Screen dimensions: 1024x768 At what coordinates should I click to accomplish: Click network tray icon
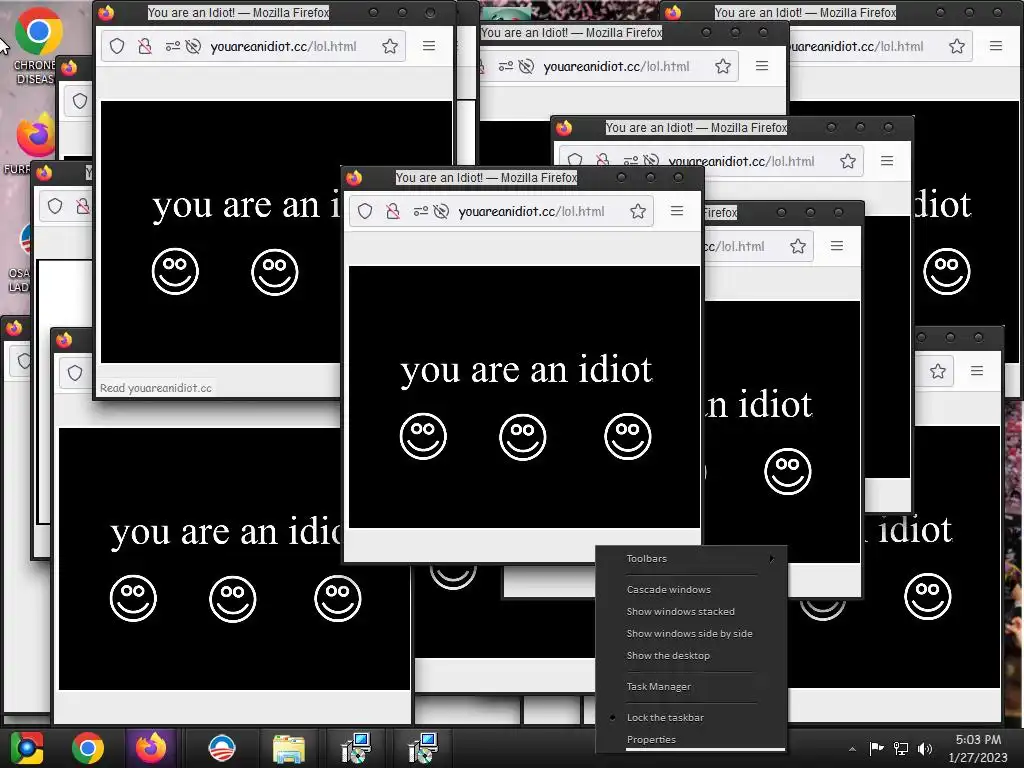(x=901, y=748)
